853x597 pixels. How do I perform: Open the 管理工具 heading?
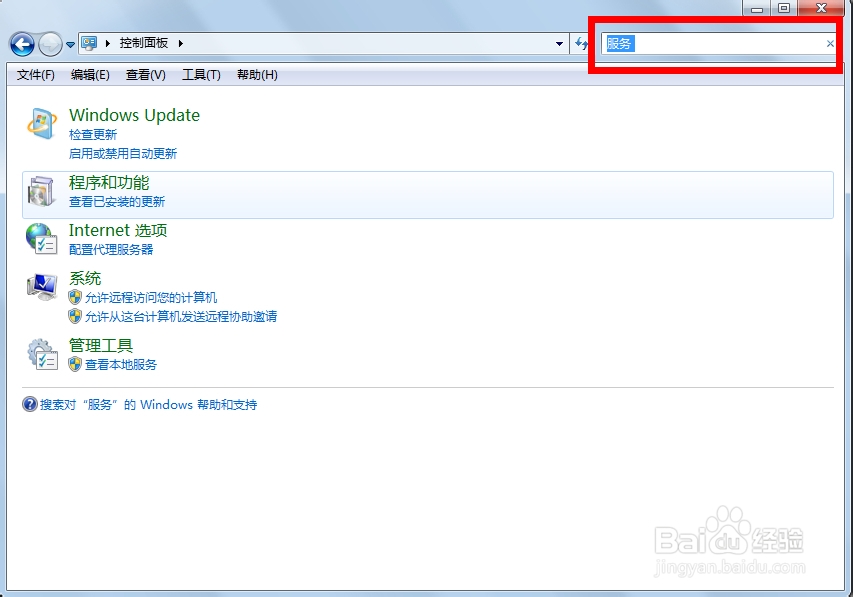pos(101,346)
